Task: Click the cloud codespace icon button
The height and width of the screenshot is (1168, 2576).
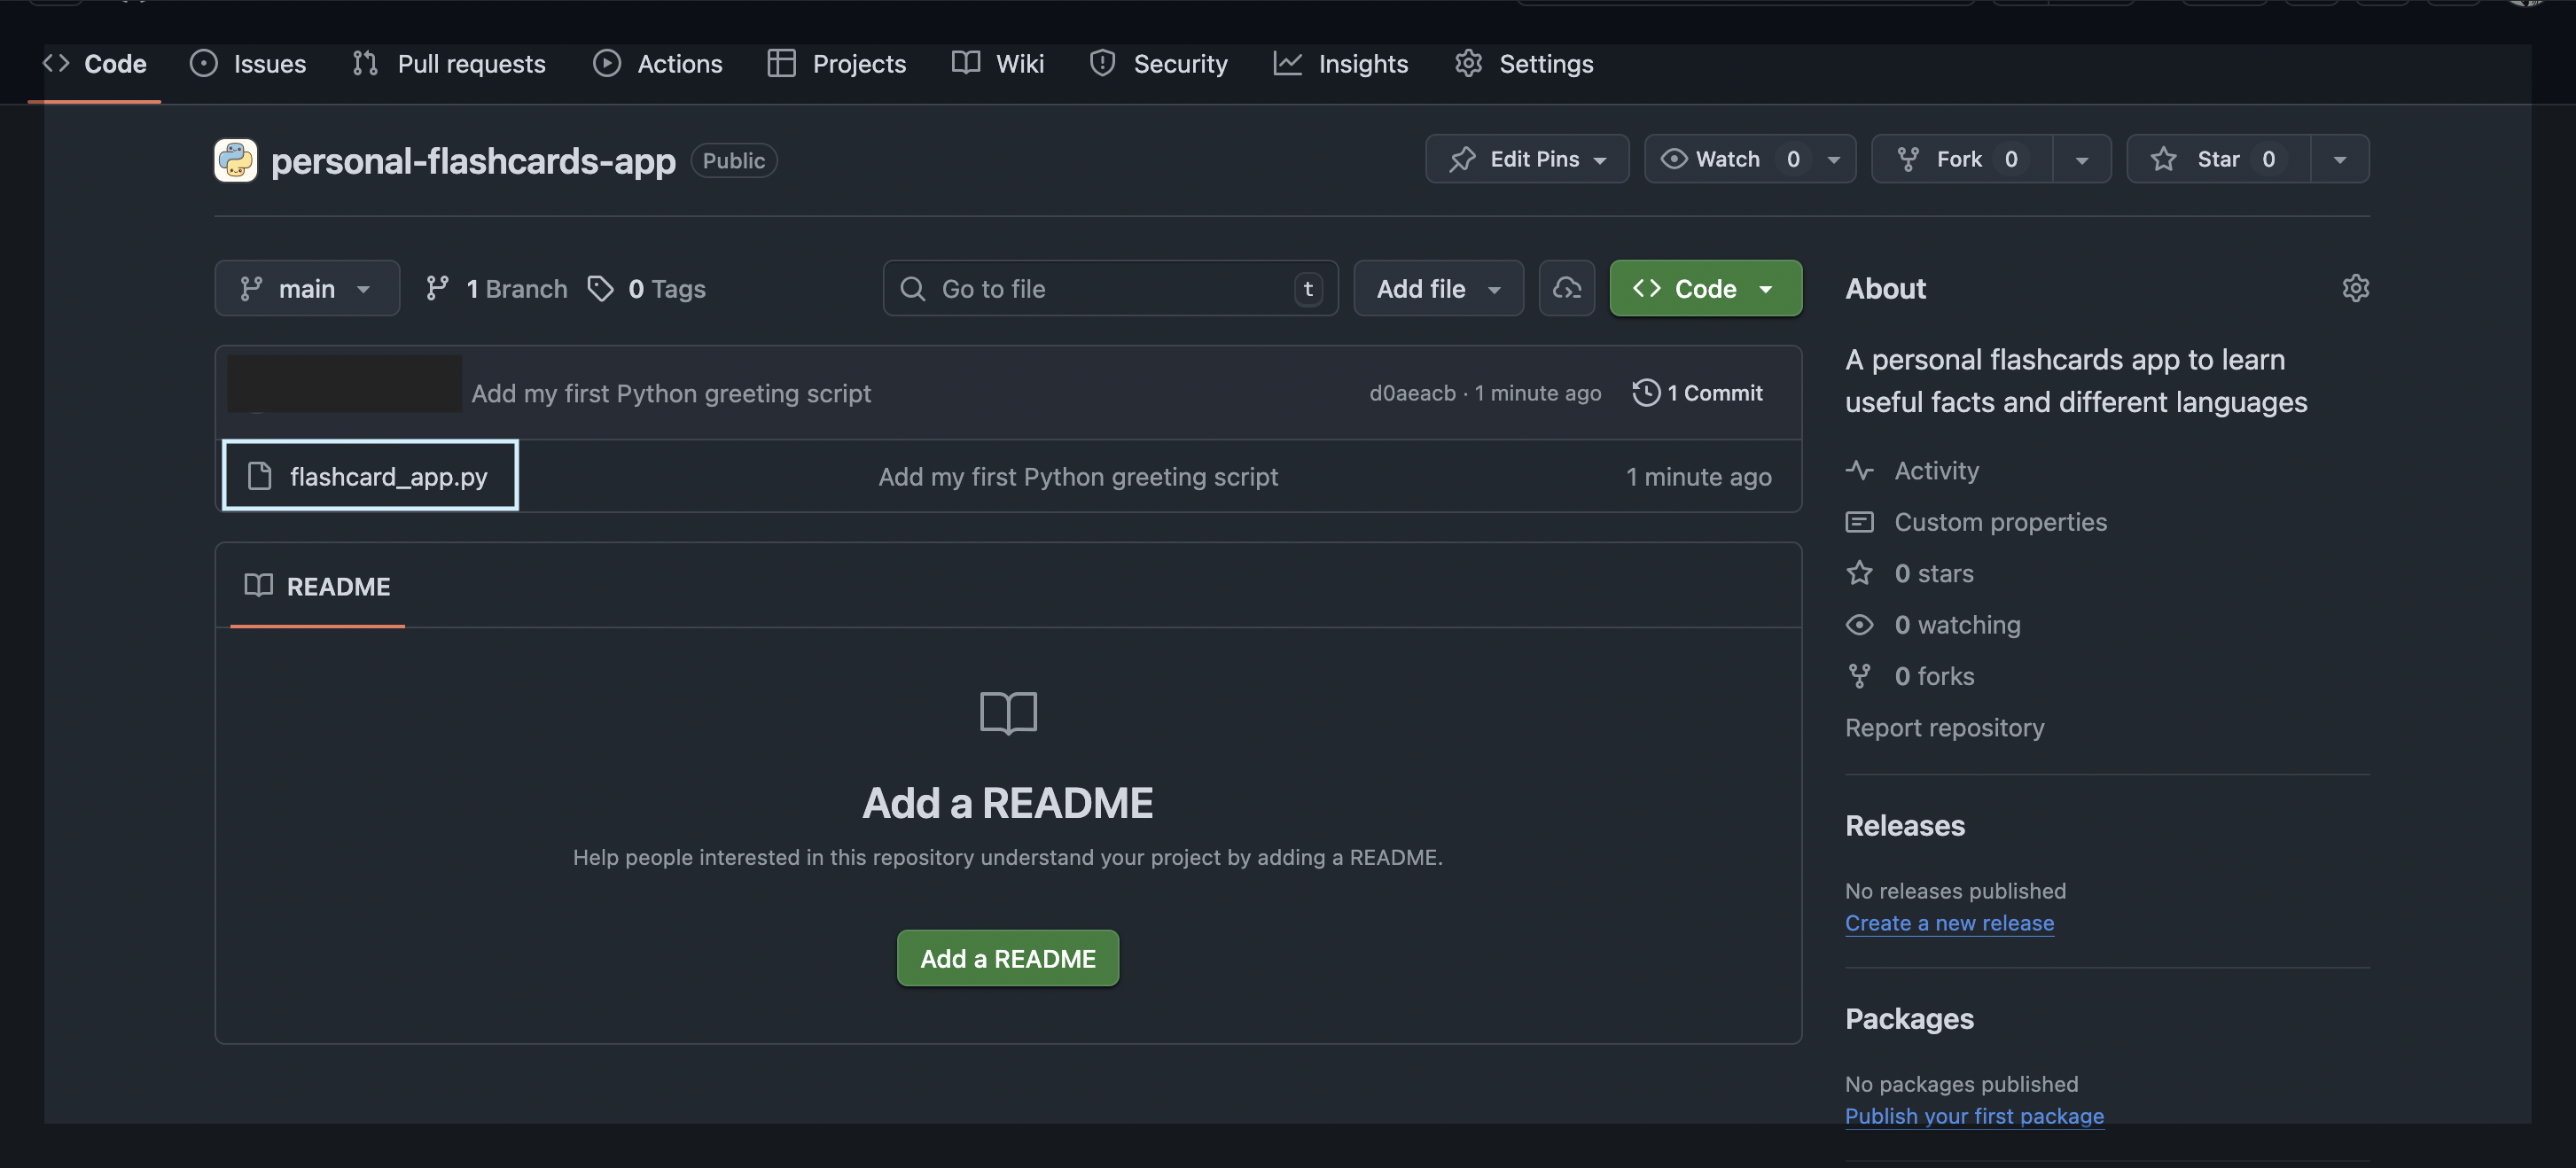Action: [x=1566, y=288]
